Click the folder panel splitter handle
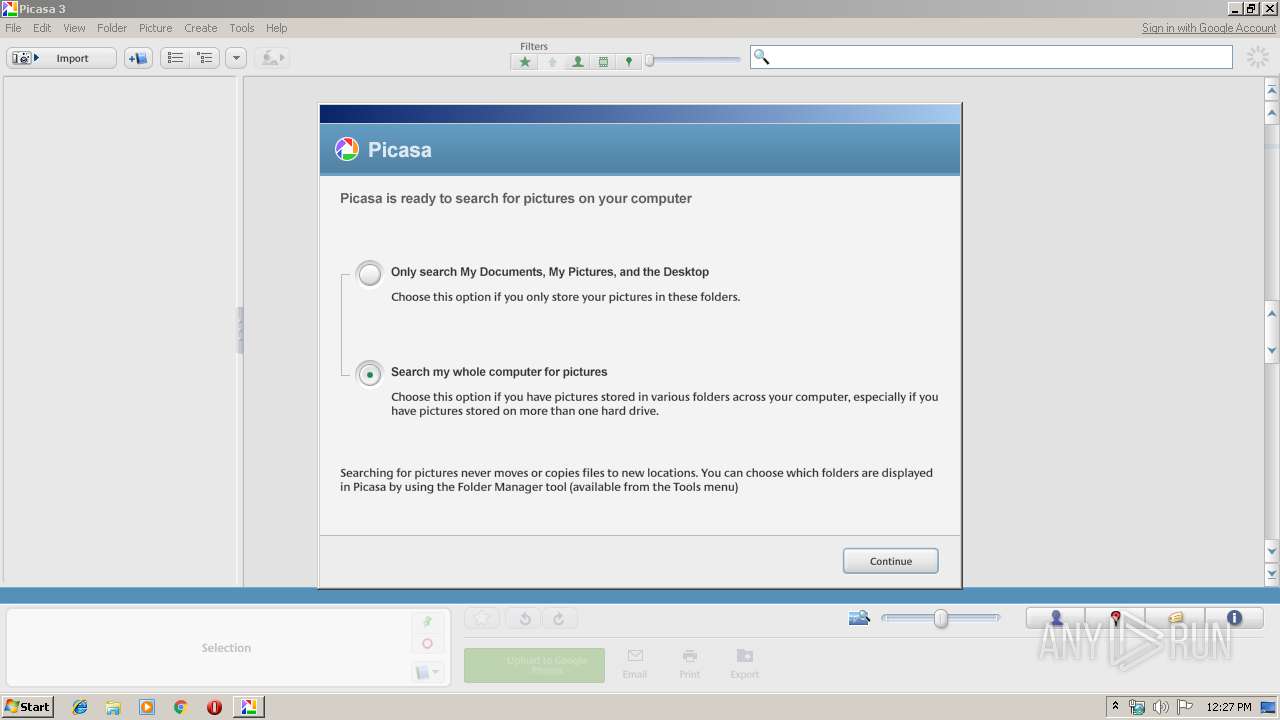 click(240, 330)
